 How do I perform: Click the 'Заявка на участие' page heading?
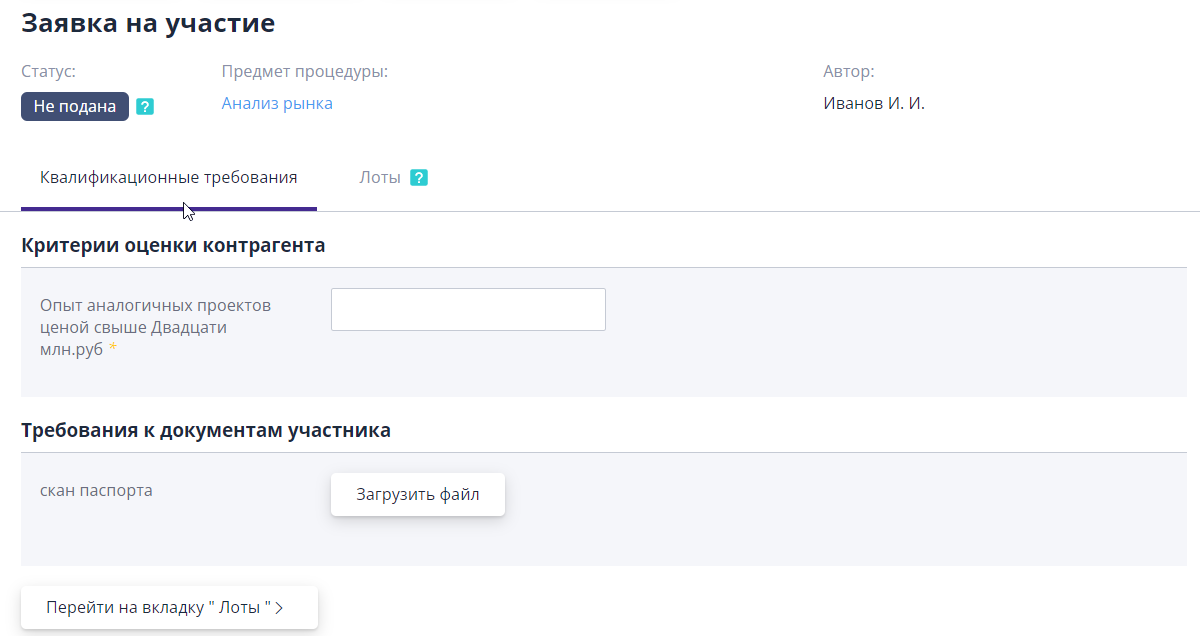tap(148, 23)
